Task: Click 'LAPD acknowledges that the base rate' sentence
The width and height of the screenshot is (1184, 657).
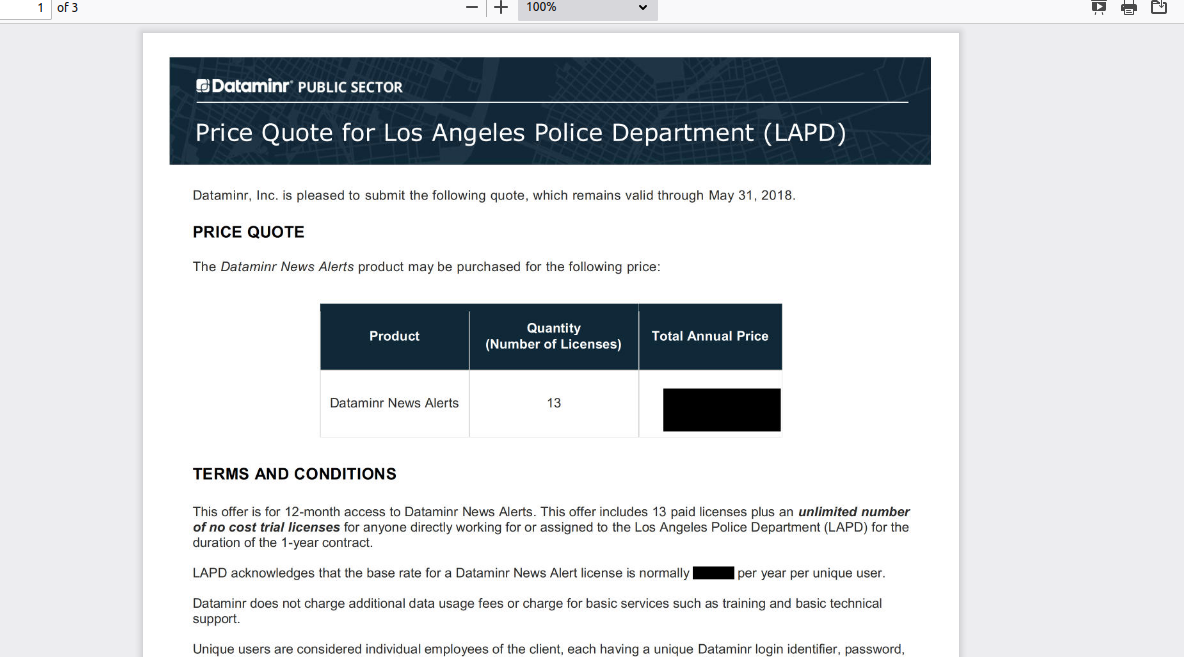Action: click(x=539, y=573)
